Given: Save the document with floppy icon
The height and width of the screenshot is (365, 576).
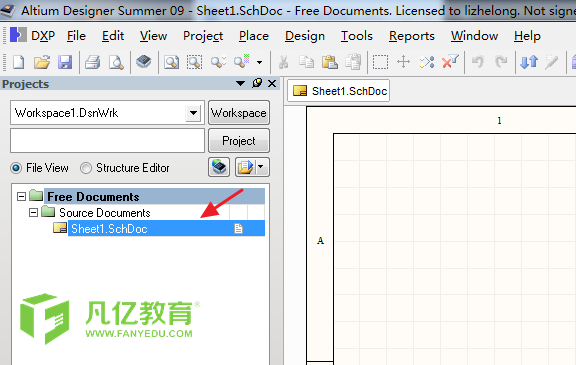Looking at the screenshot, I should (x=65, y=62).
